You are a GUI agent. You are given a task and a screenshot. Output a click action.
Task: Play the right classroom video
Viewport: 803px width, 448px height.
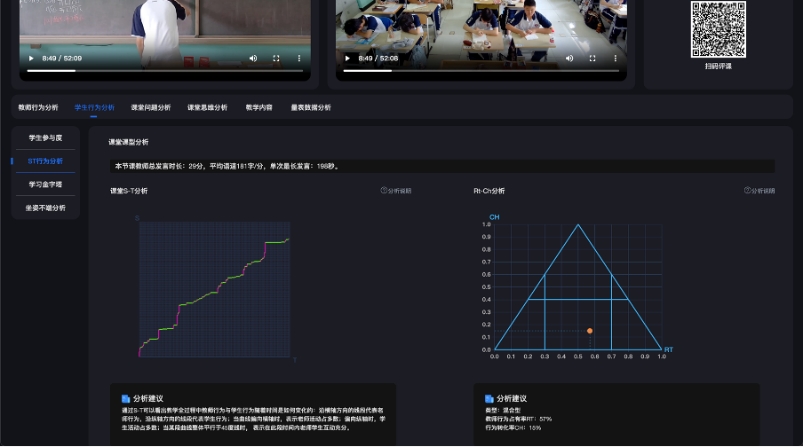pyautogui.click(x=347, y=59)
